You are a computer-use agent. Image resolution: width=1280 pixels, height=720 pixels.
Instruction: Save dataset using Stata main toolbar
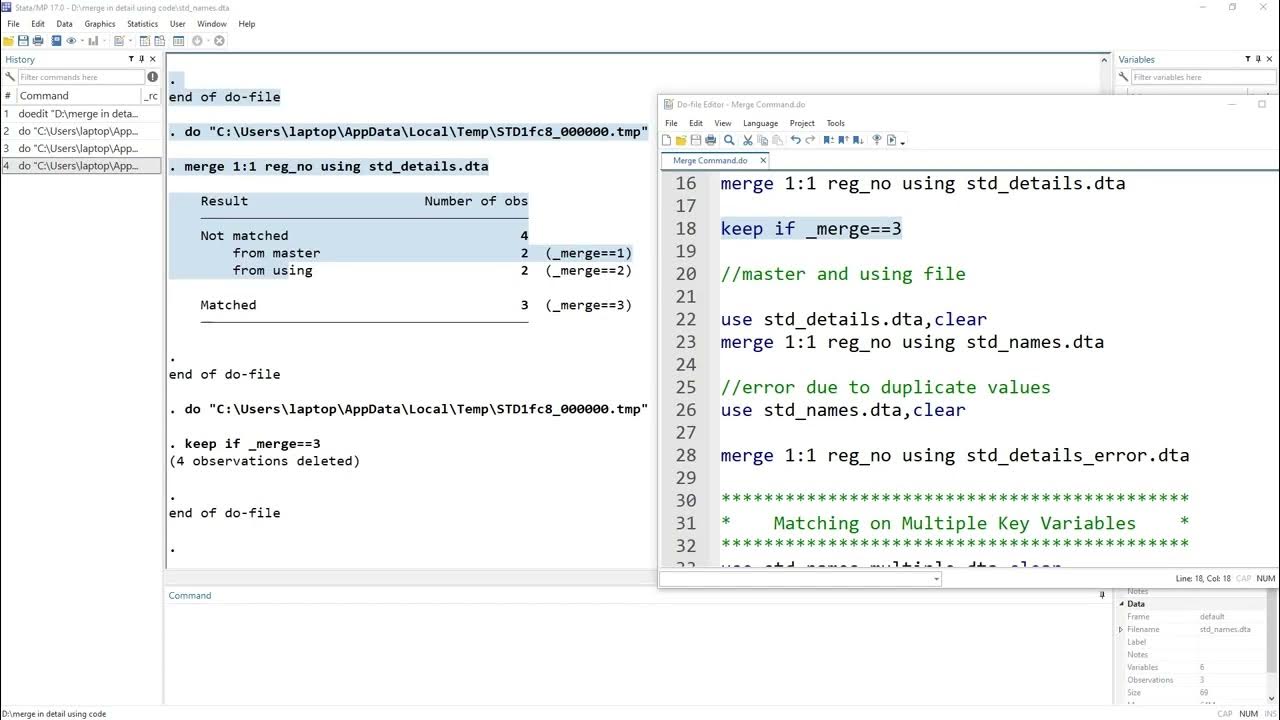point(23,41)
